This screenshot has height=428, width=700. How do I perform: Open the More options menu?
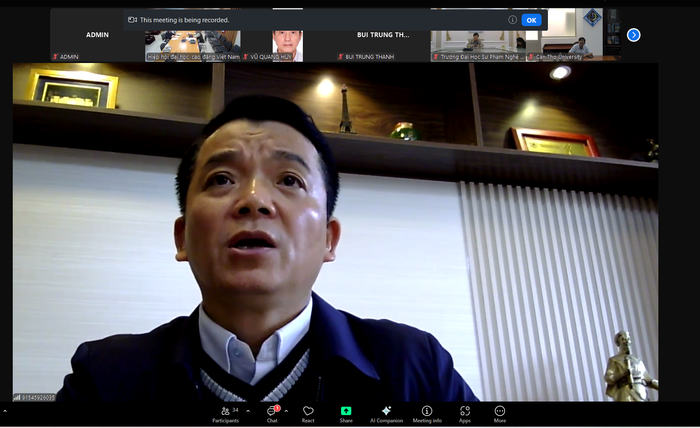(x=500, y=414)
